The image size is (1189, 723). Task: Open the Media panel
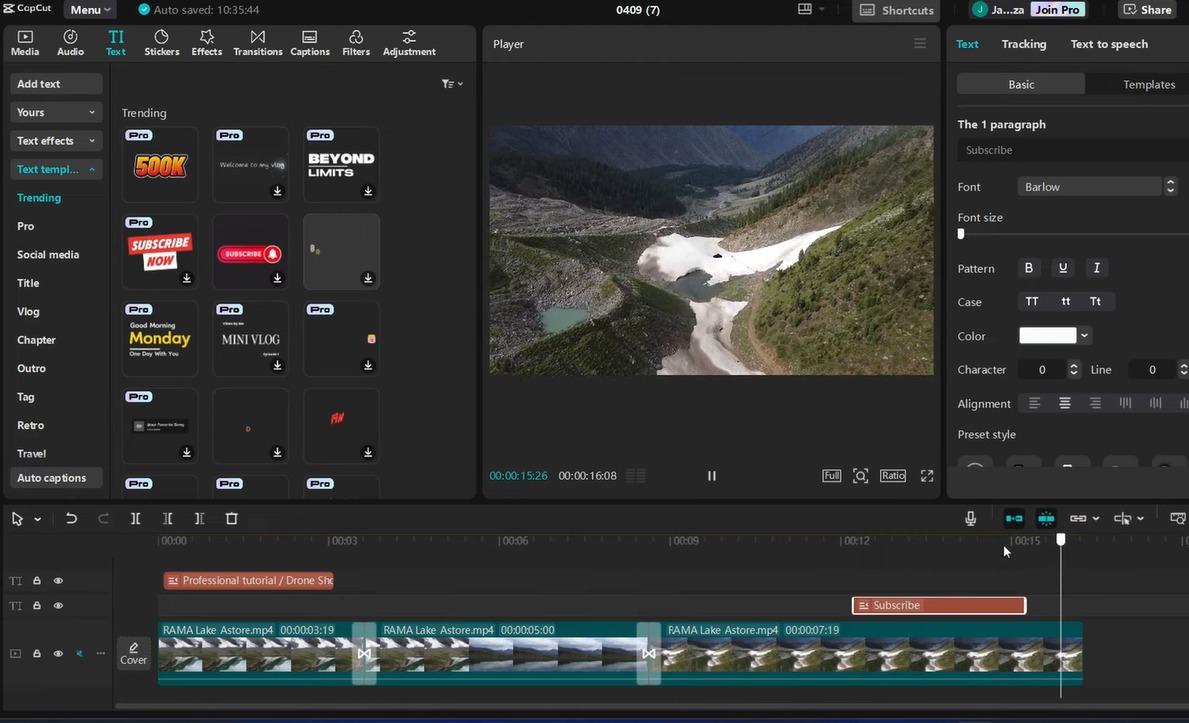click(x=24, y=43)
